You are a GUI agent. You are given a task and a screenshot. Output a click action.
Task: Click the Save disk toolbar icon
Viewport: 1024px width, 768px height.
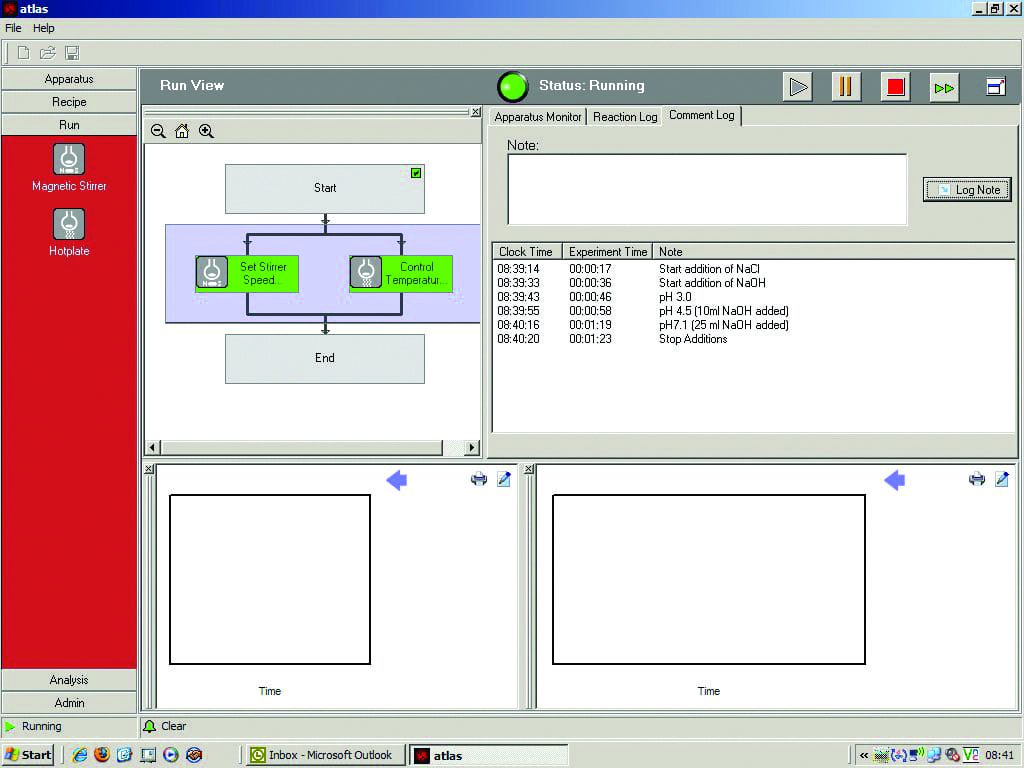[x=72, y=53]
